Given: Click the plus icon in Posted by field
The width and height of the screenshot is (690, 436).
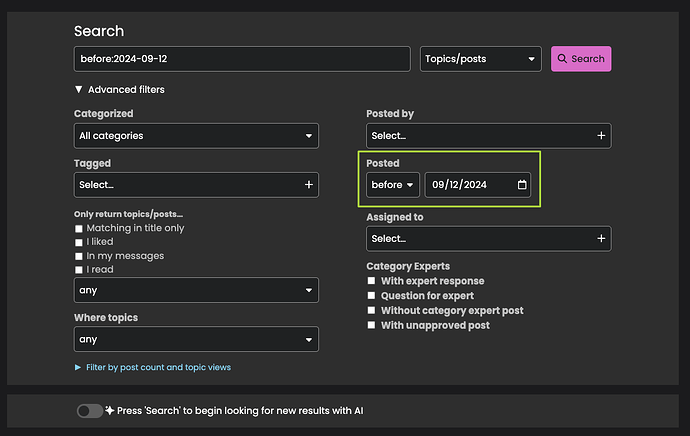Looking at the screenshot, I should tap(601, 136).
